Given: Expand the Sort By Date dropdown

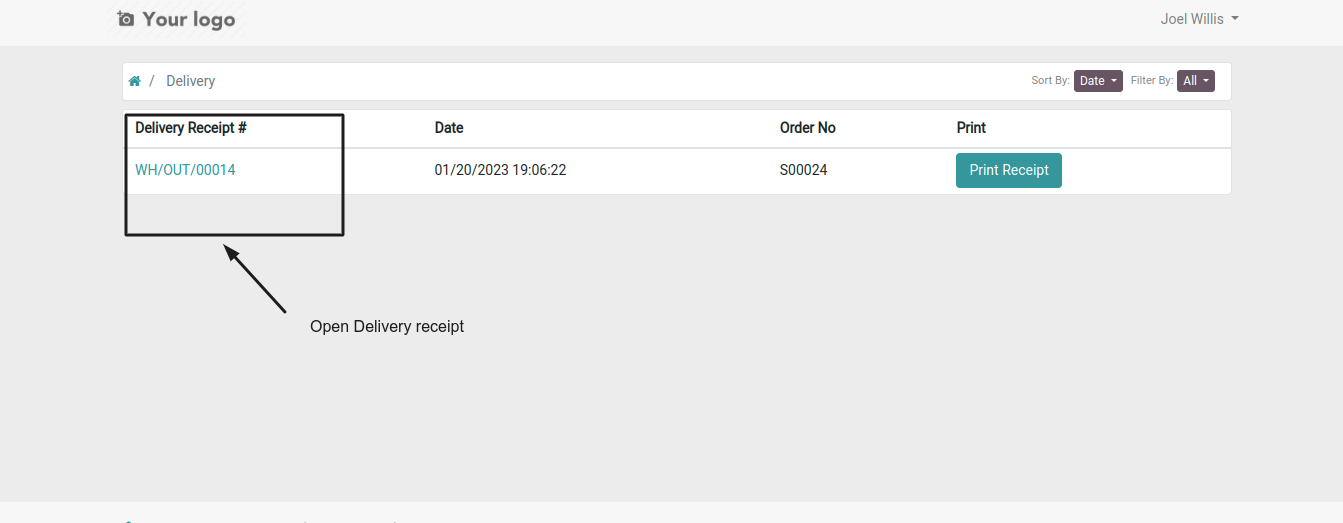Looking at the screenshot, I should (x=1098, y=81).
